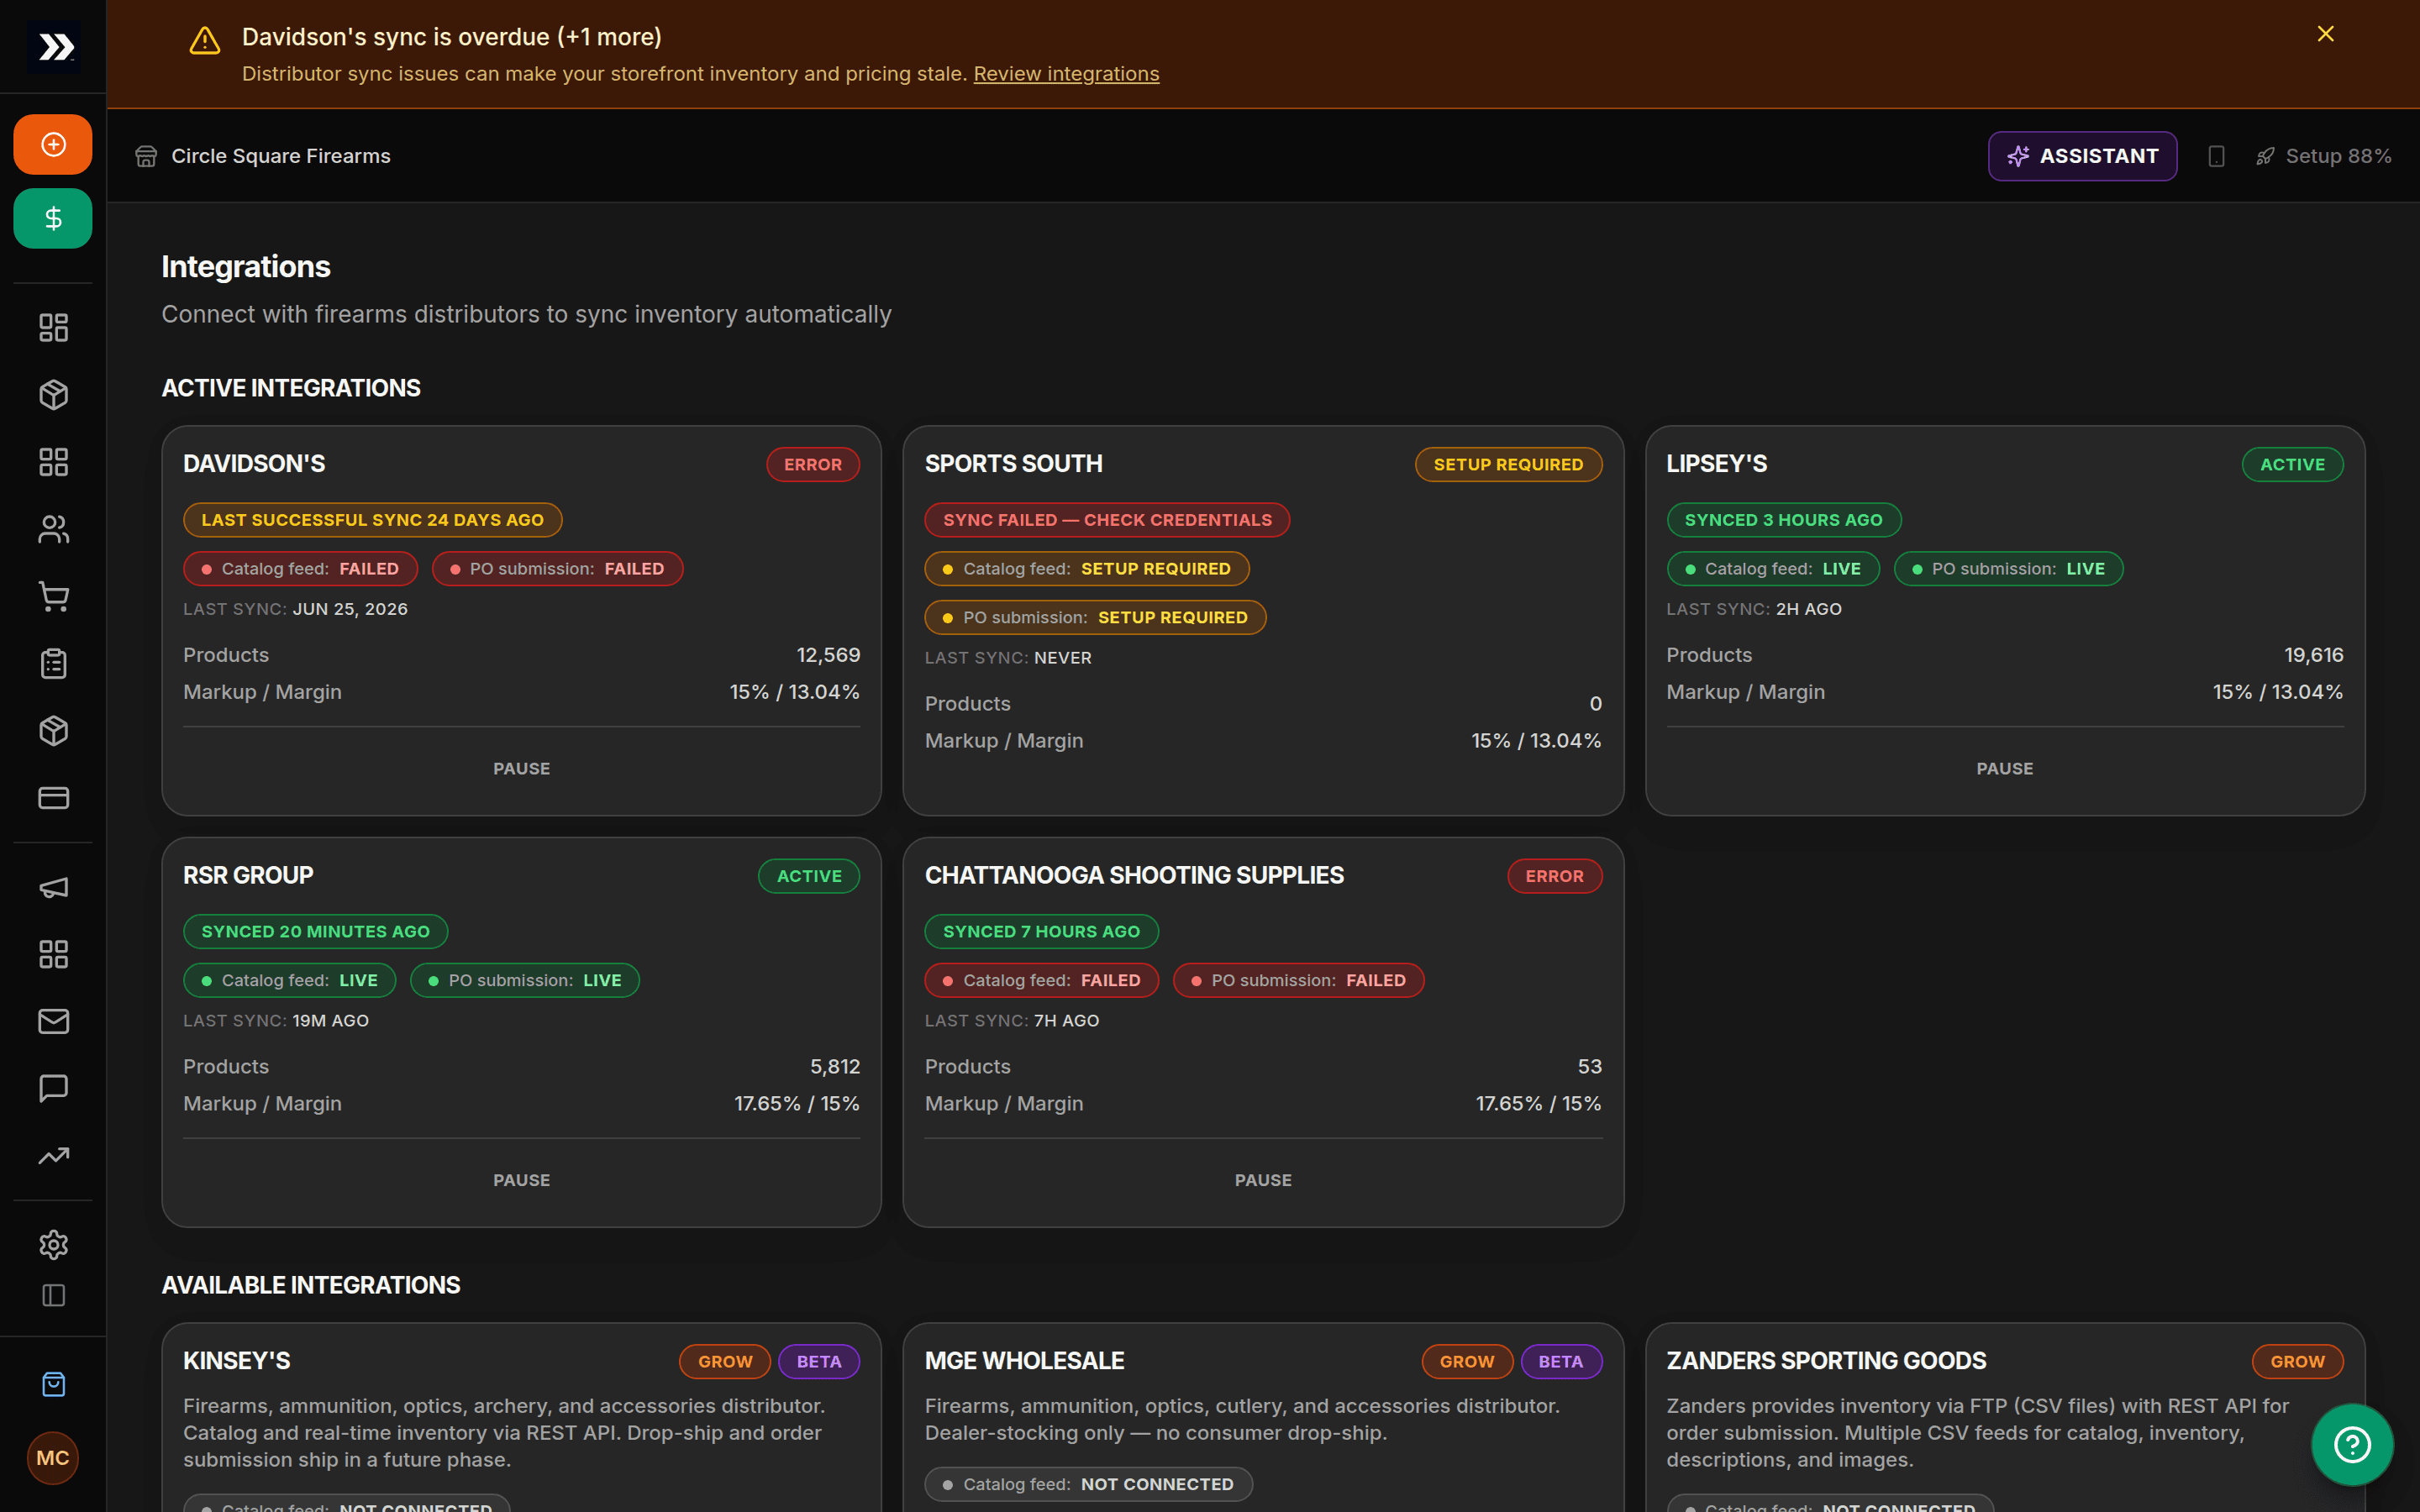Open the KINSEY'S integration card title
The width and height of the screenshot is (2420, 1512).
point(236,1361)
